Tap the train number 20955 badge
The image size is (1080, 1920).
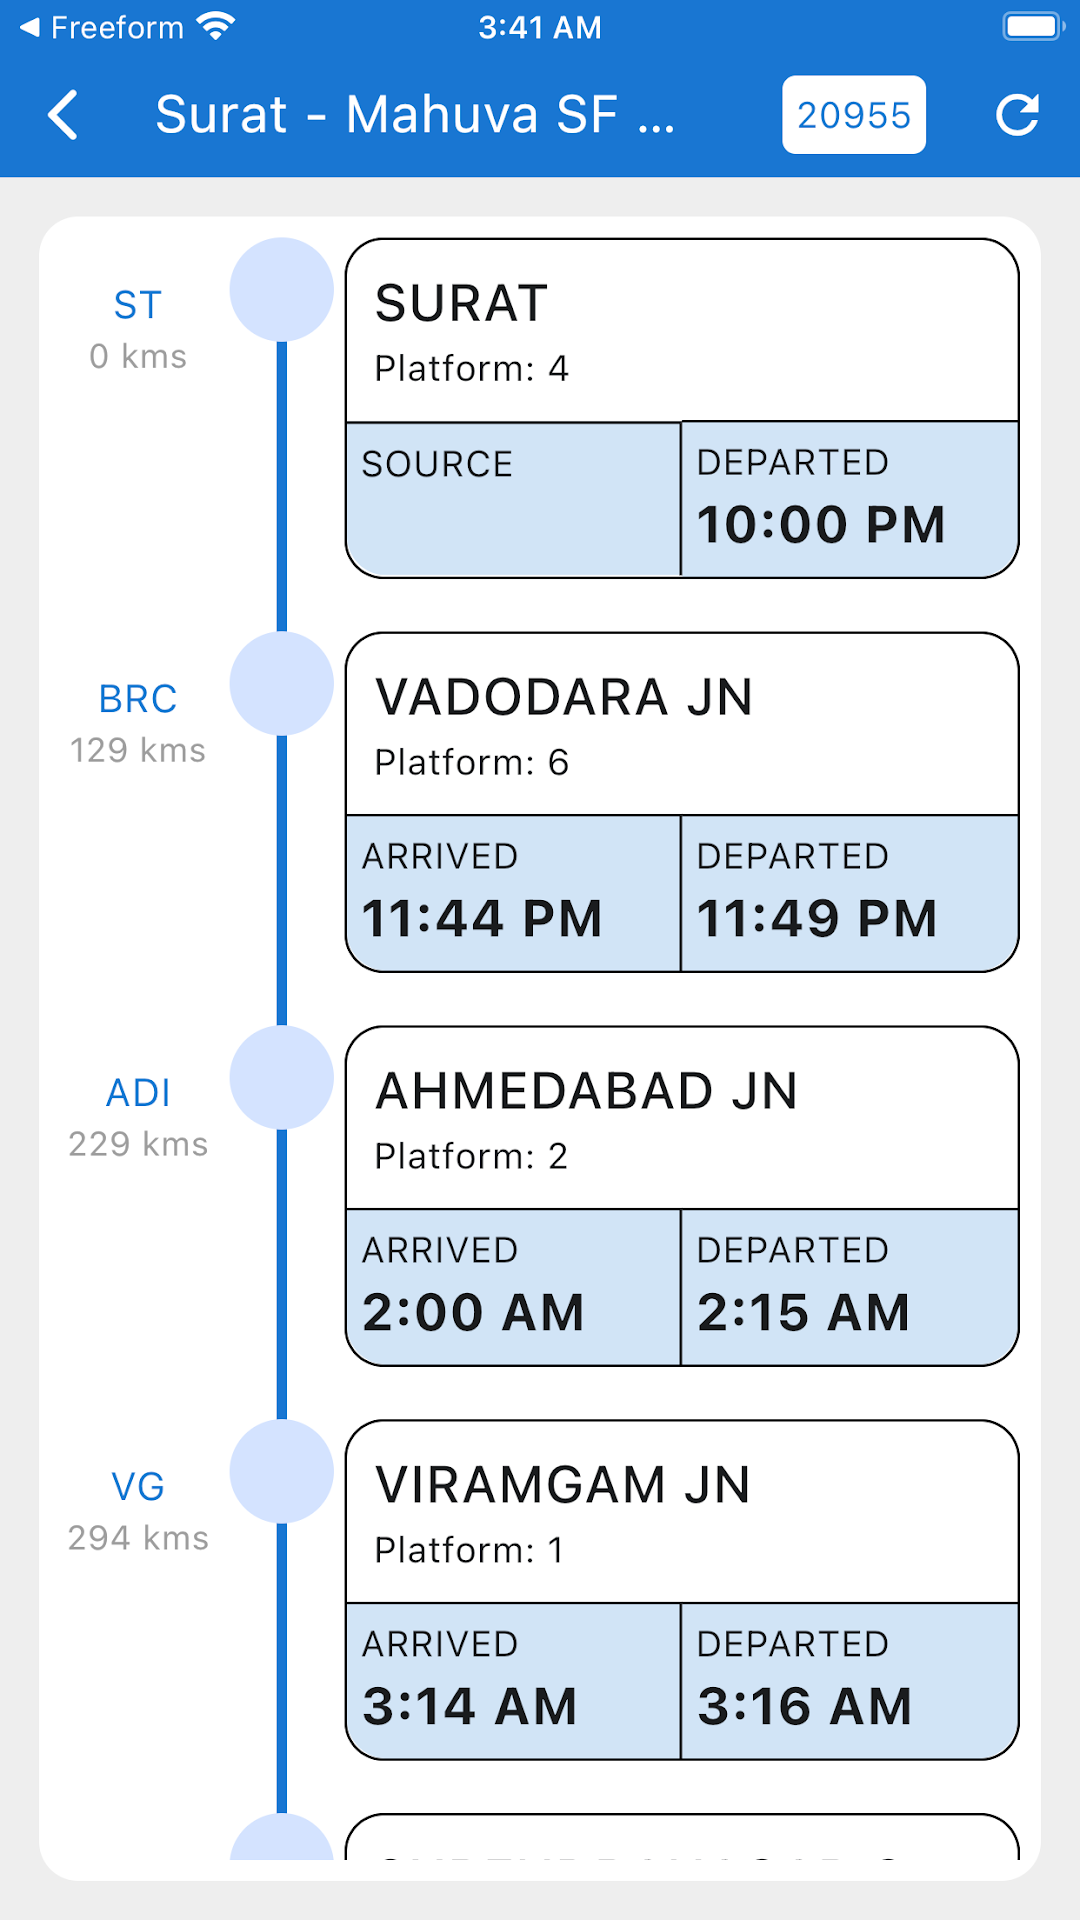point(853,115)
